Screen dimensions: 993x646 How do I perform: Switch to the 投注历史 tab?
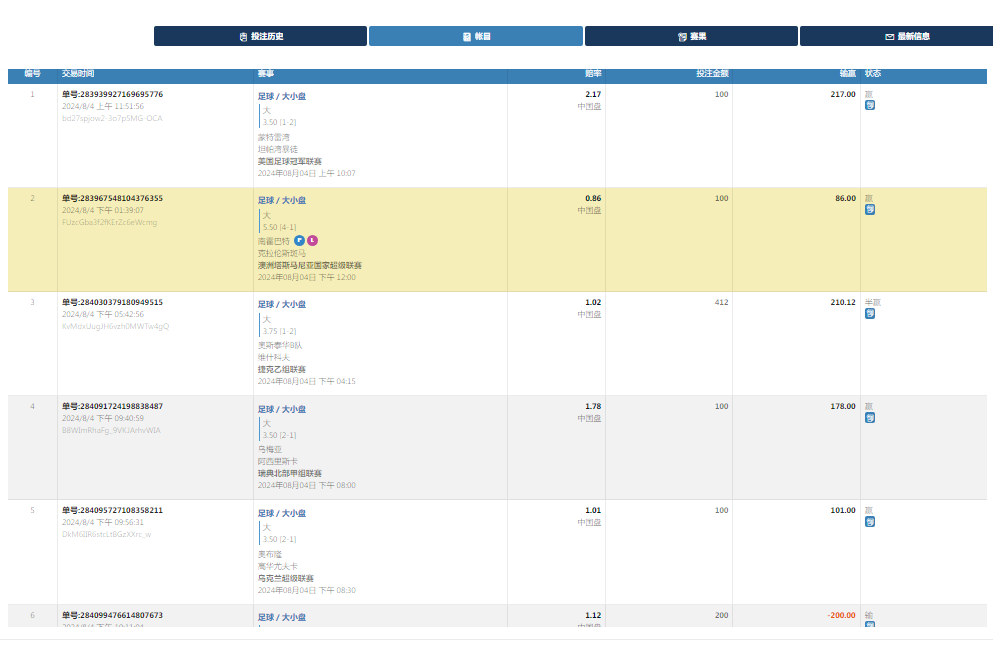click(x=260, y=36)
